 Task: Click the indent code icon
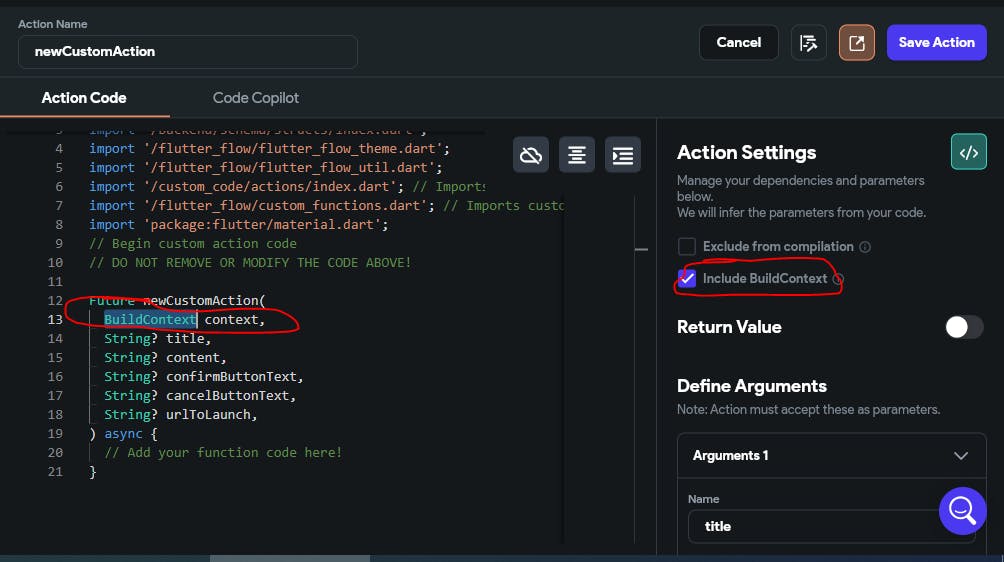623,155
